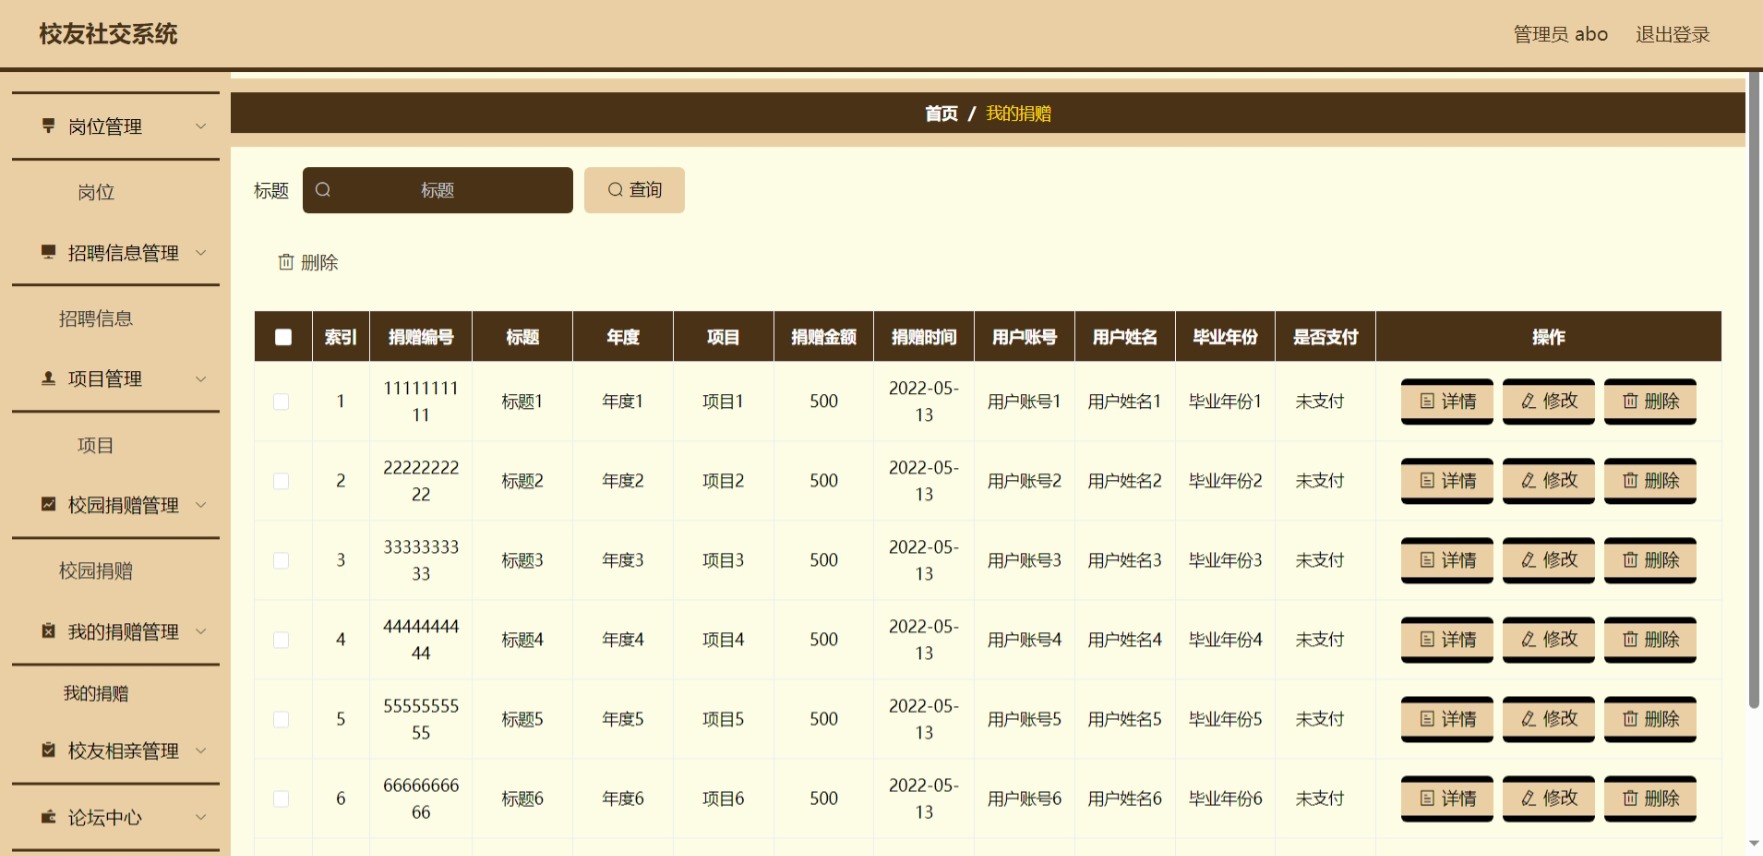Toggle the 校园捐赠管理 chevron

coord(201,504)
